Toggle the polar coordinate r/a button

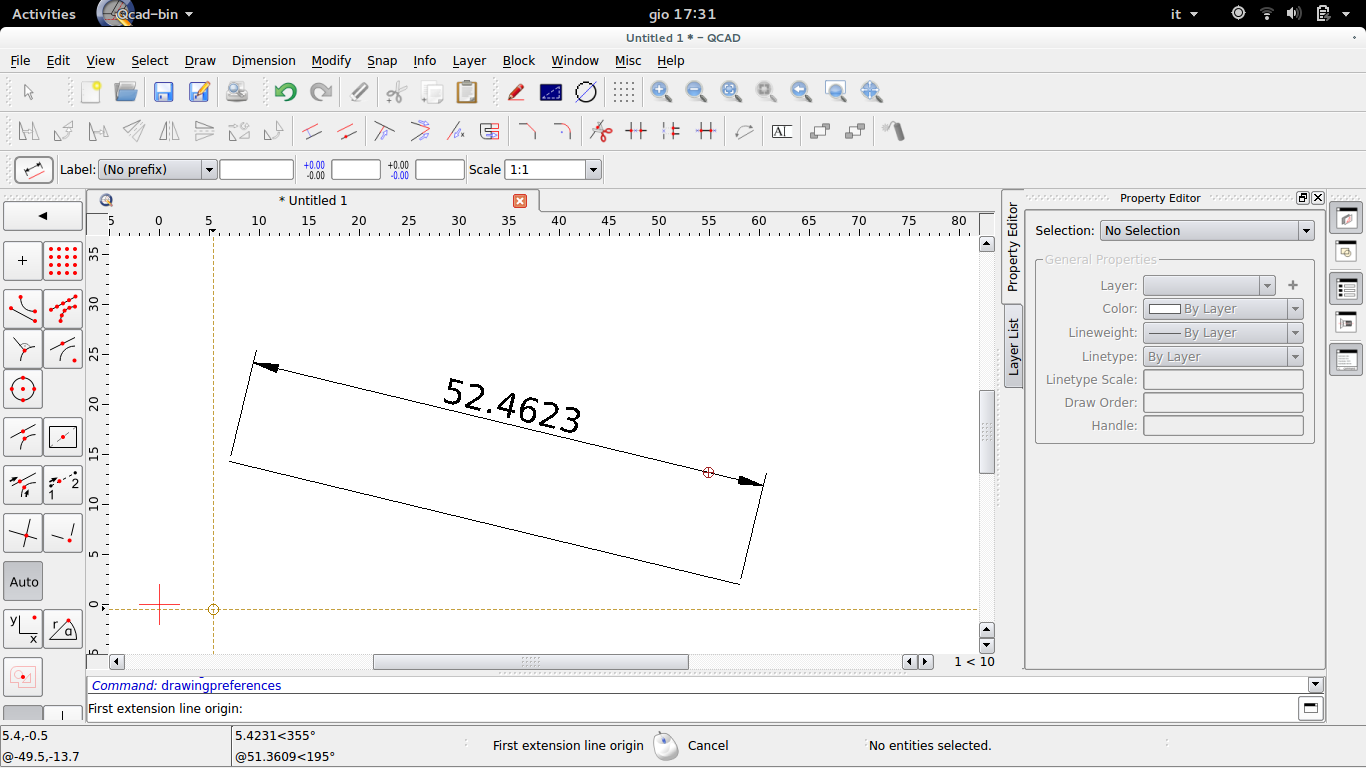[63, 629]
